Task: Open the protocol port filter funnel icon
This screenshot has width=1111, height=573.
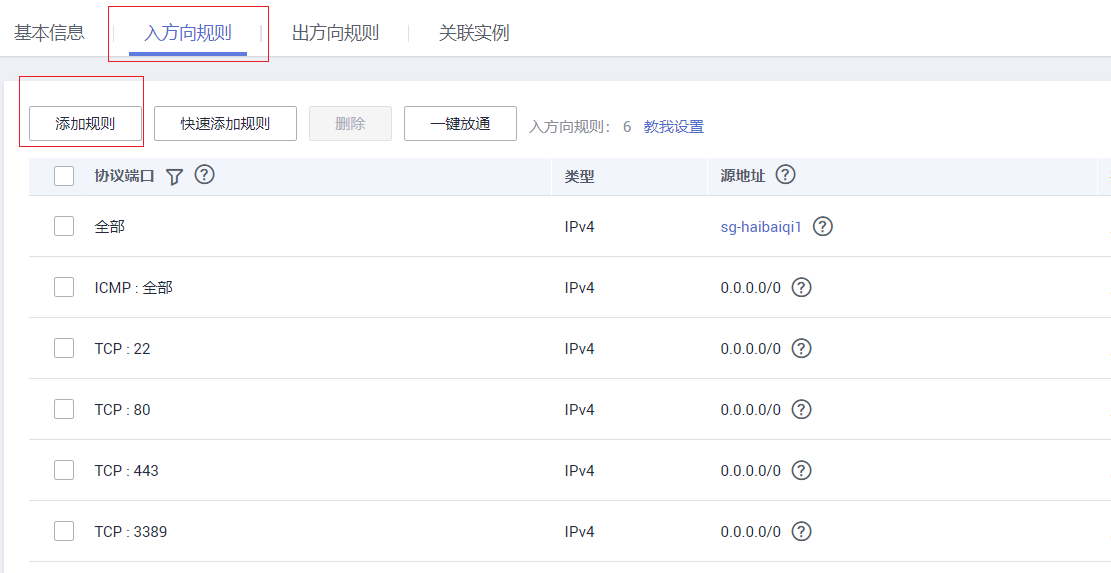Action: click(174, 176)
